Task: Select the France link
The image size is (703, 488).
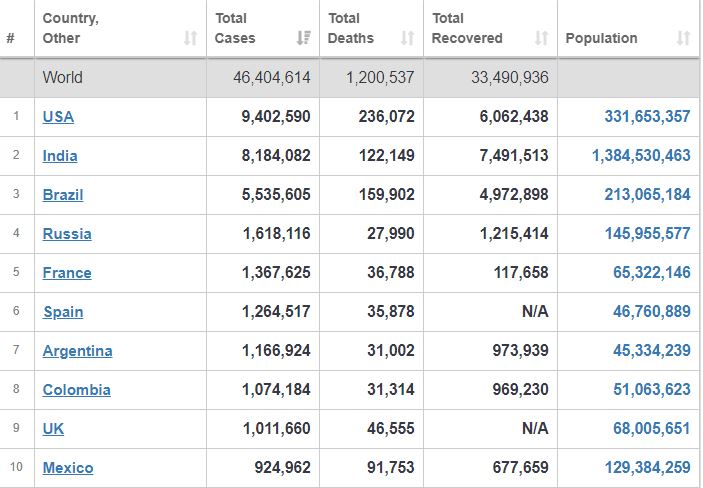Action: pyautogui.click(x=67, y=273)
